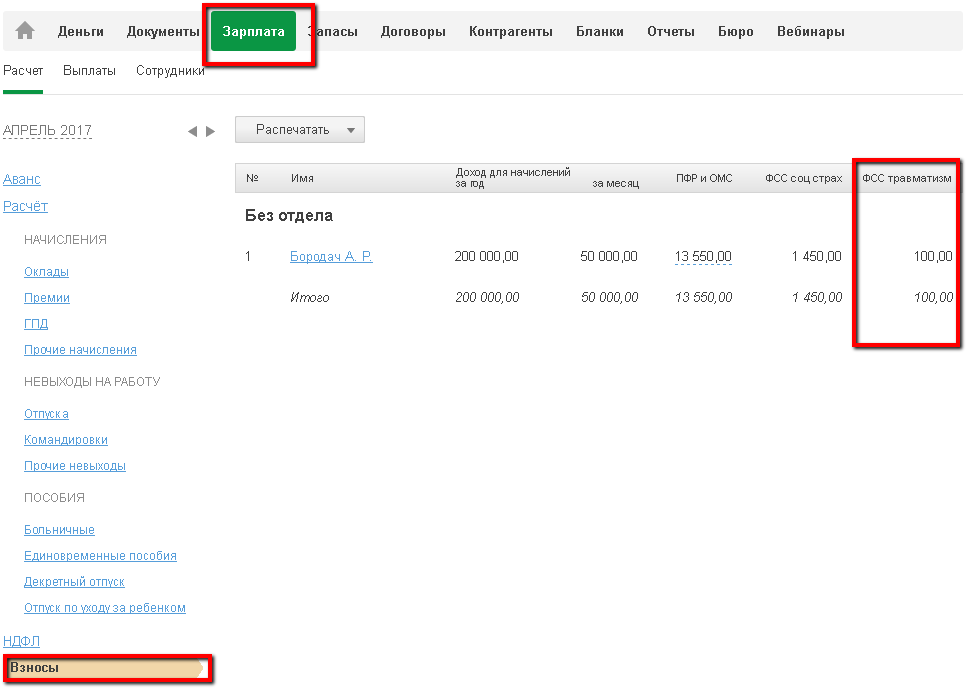Open the Запасы menu
The image size is (966, 695).
coord(333,31)
